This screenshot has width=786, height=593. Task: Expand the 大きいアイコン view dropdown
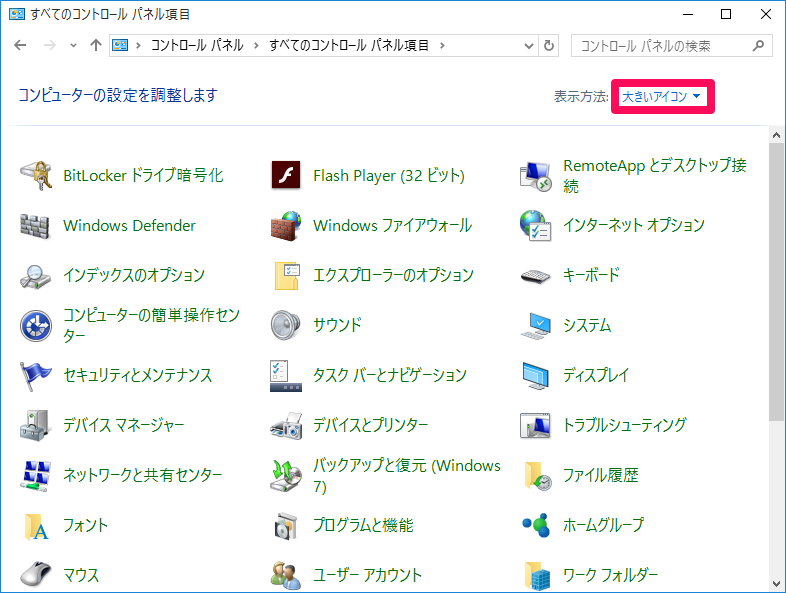pyautogui.click(x=662, y=97)
